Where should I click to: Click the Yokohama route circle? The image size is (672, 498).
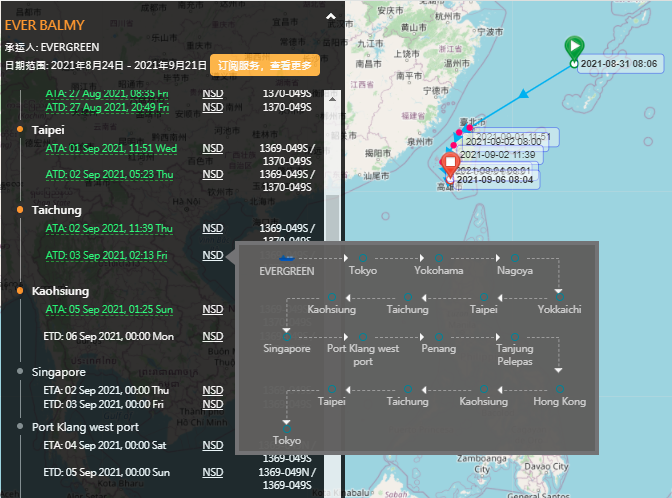point(439,258)
